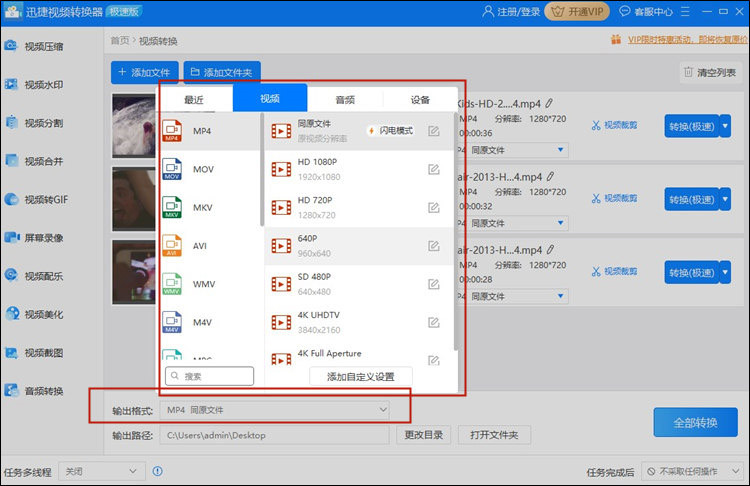Rename the Kids-HD file with the pencil icon

click(x=549, y=103)
